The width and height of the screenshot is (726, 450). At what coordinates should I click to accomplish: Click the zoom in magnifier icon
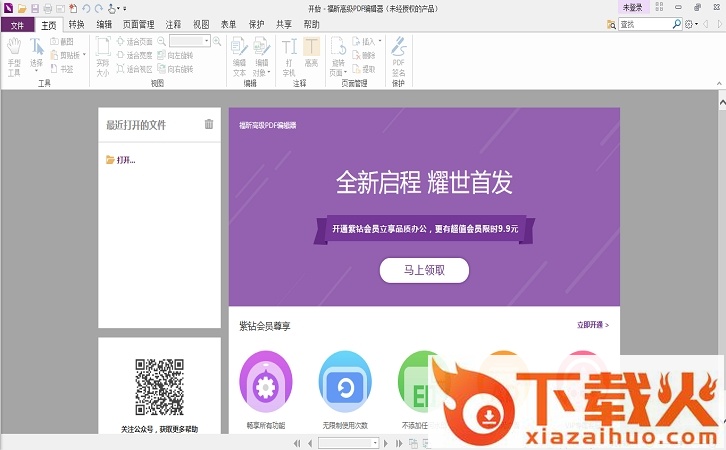(x=217, y=41)
